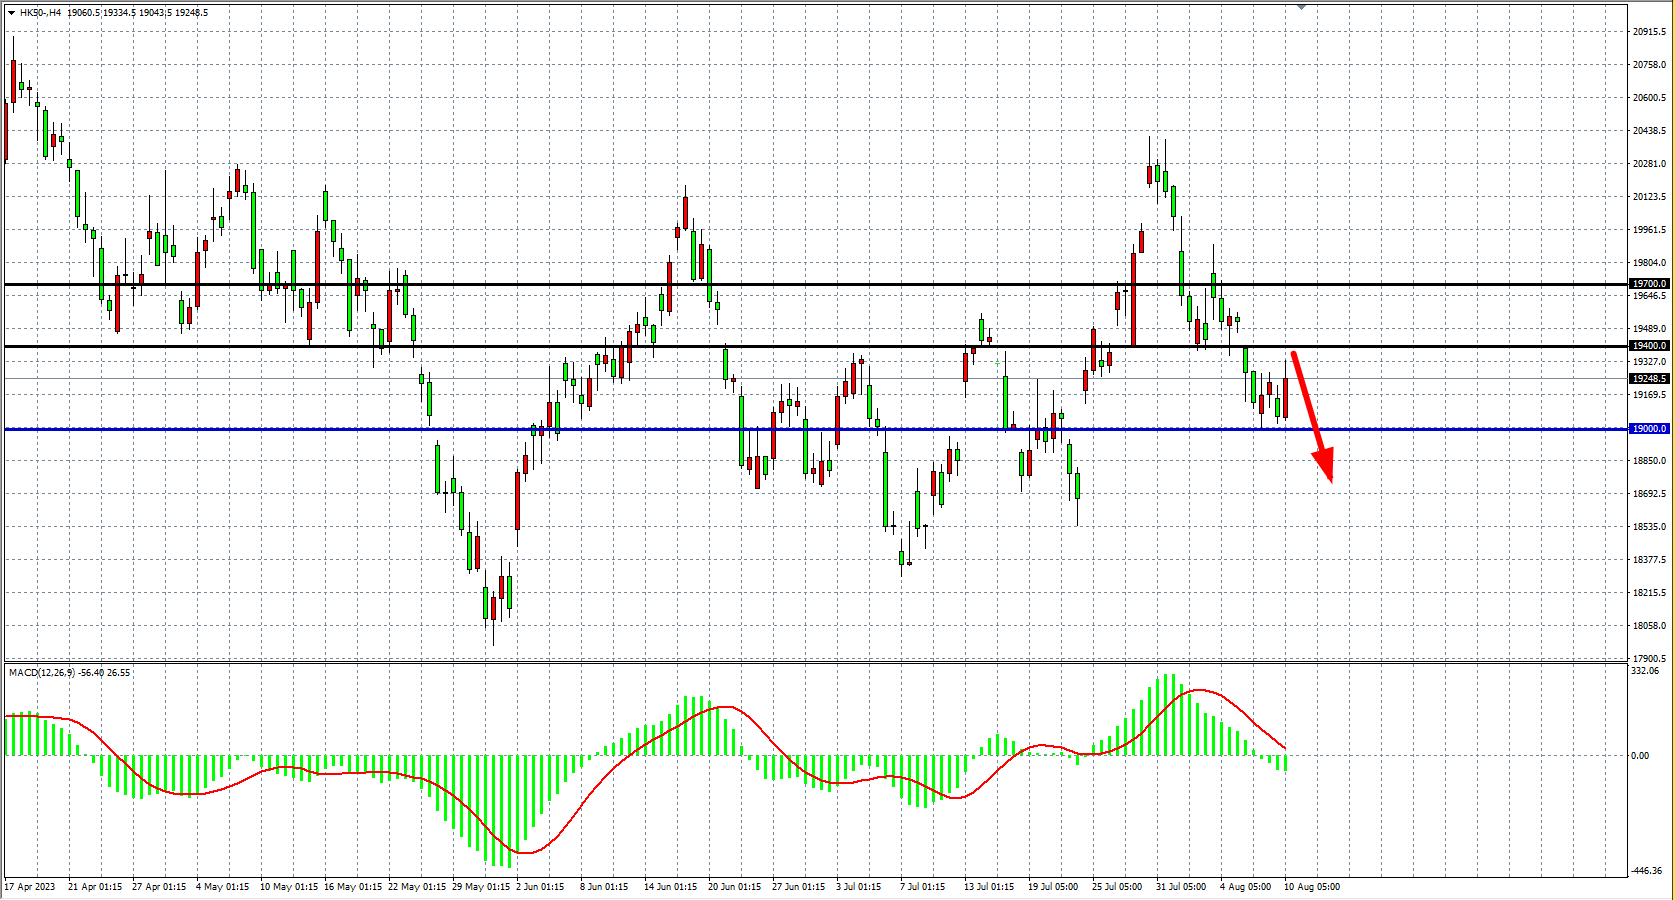Select the blue 19000.0 price tag
The image size is (1675, 900).
coord(1649,429)
